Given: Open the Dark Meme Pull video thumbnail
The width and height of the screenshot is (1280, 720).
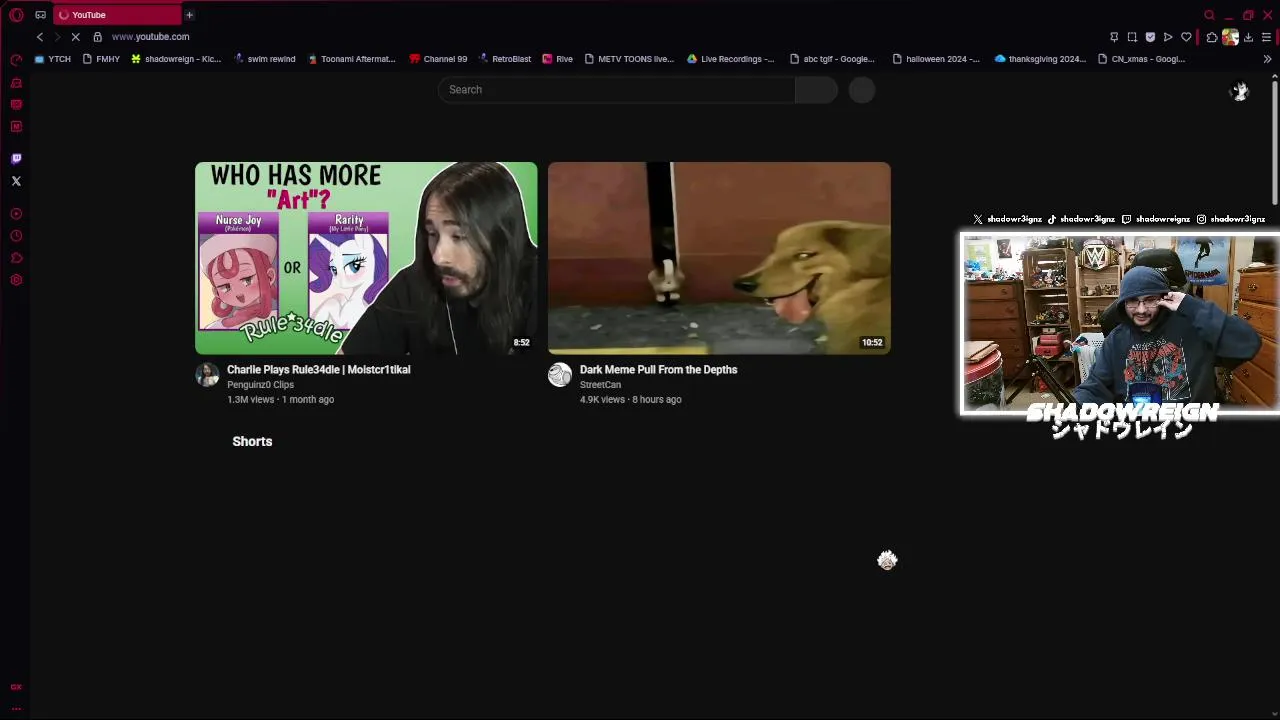Looking at the screenshot, I should click(719, 258).
